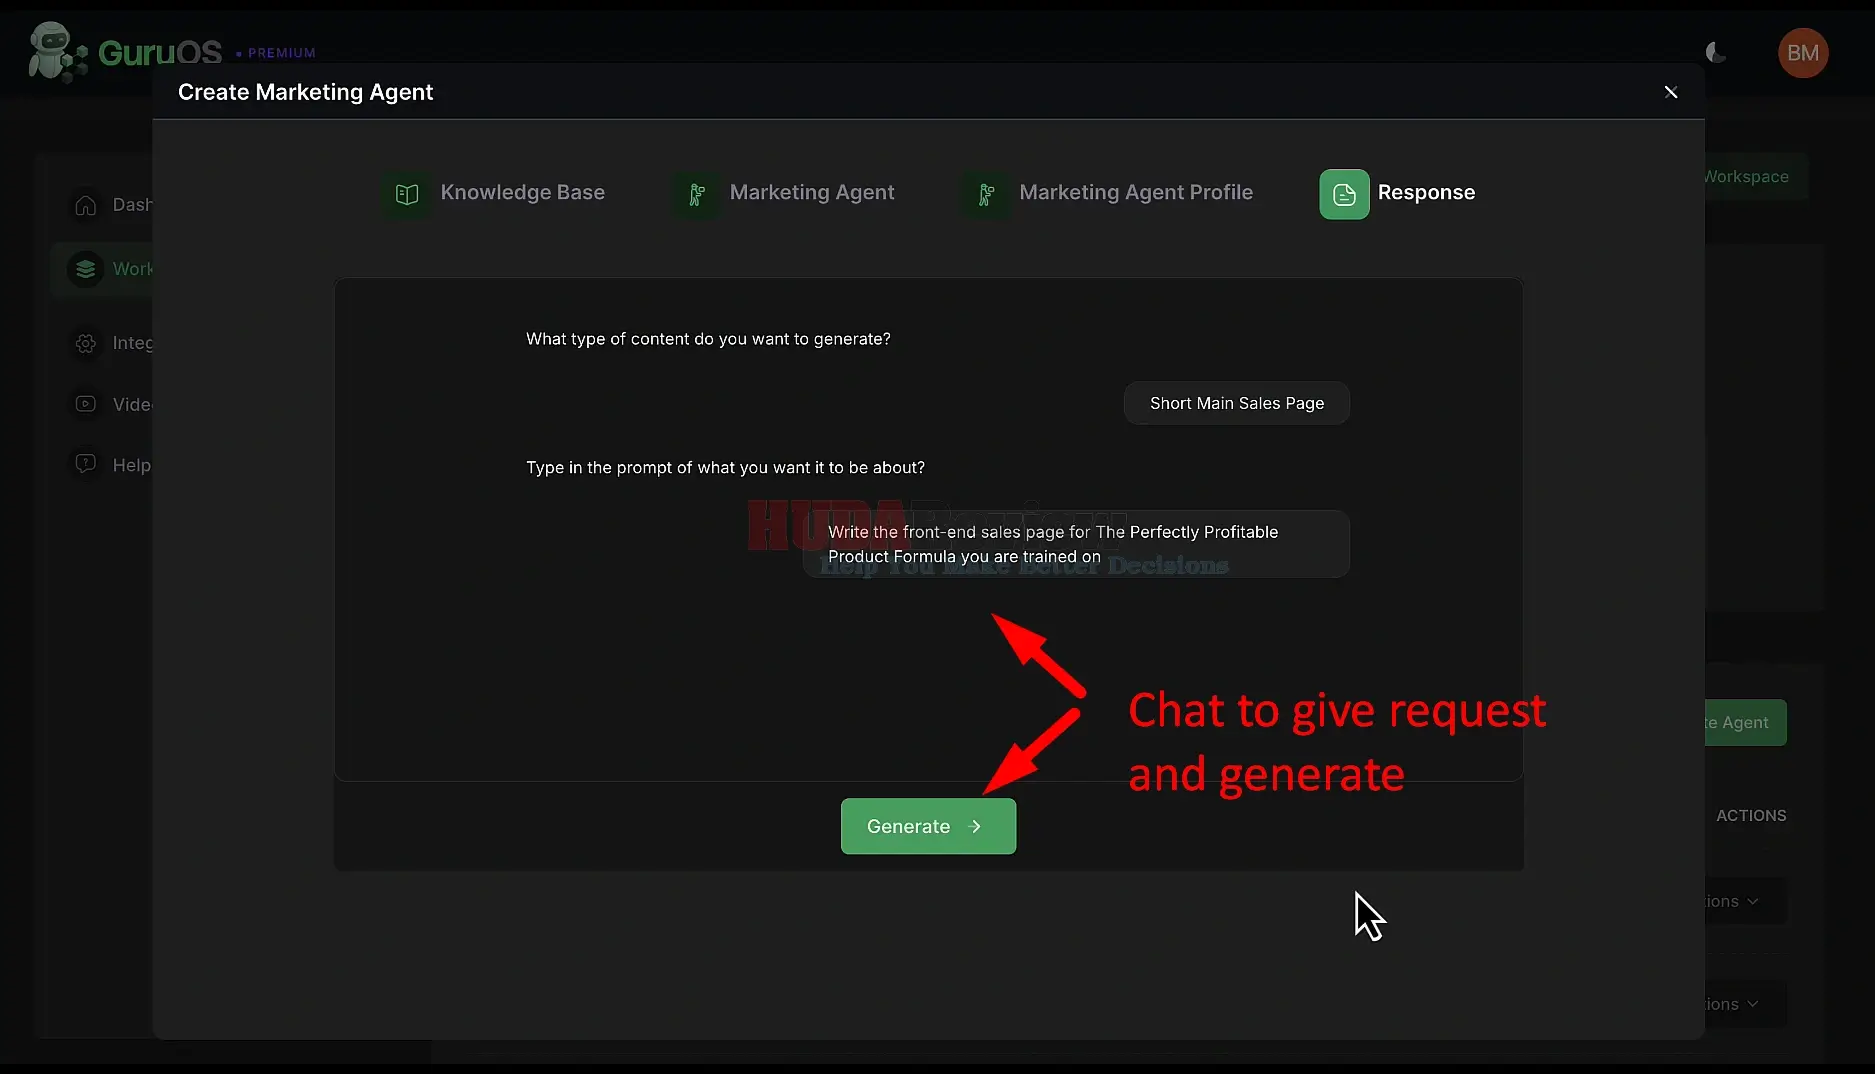
Task: Open the BM user avatar menu
Action: [x=1802, y=52]
